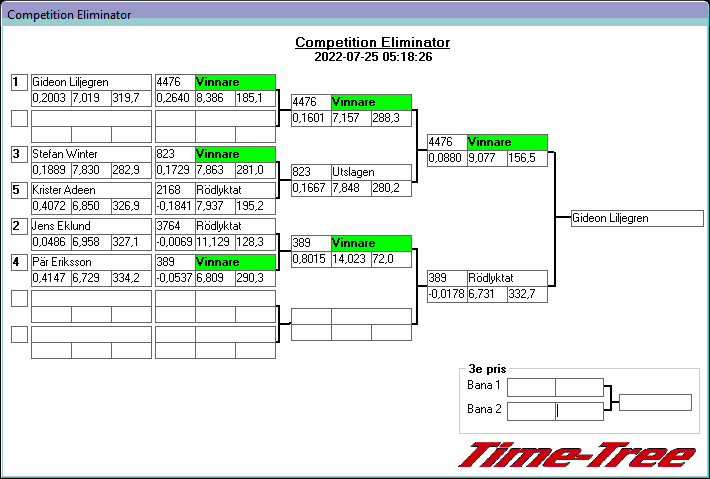
Task: Click the Krister Adeen name field
Action: tap(91, 190)
